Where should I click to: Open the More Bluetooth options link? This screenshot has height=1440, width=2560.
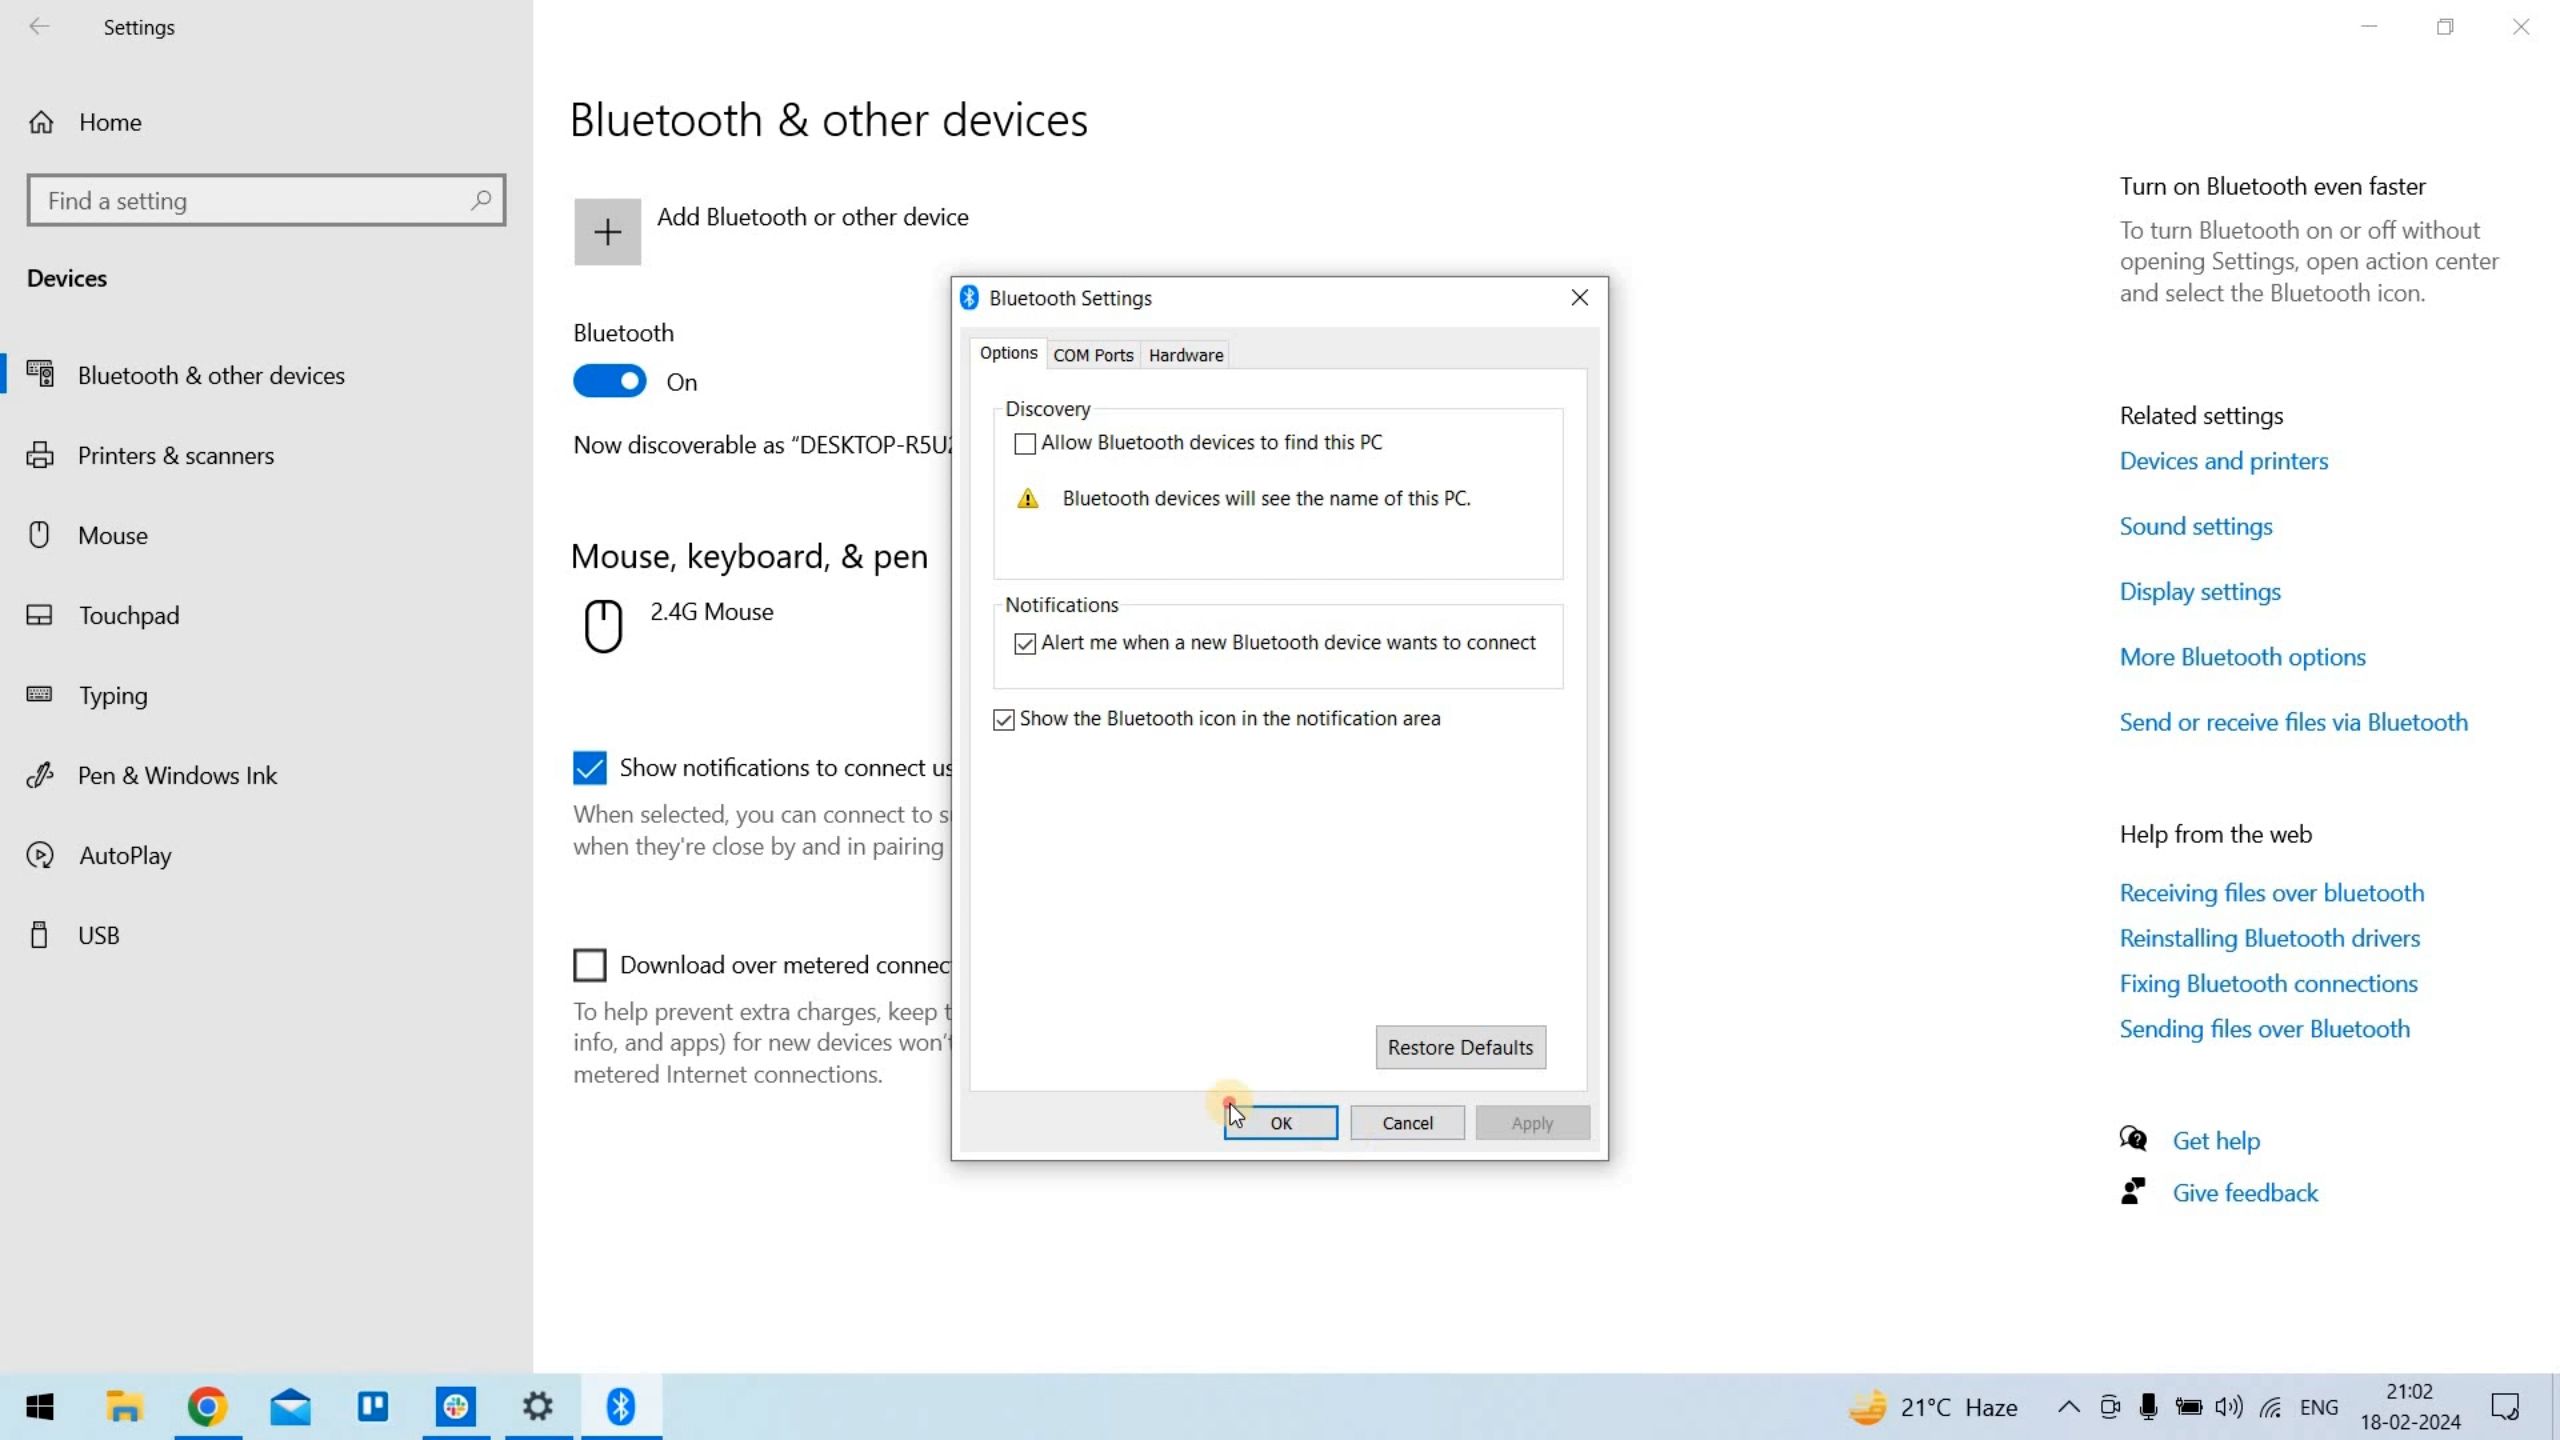point(2242,657)
